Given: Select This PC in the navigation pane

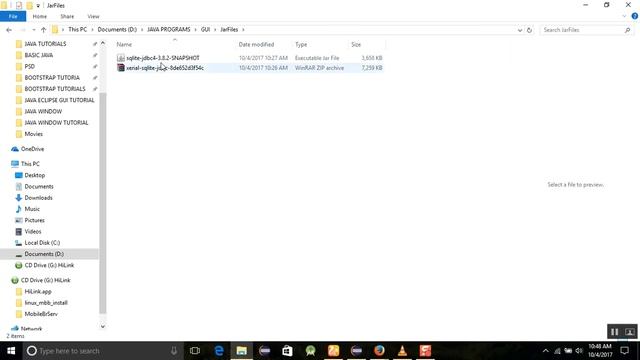Looking at the screenshot, I should pyautogui.click(x=30, y=164).
